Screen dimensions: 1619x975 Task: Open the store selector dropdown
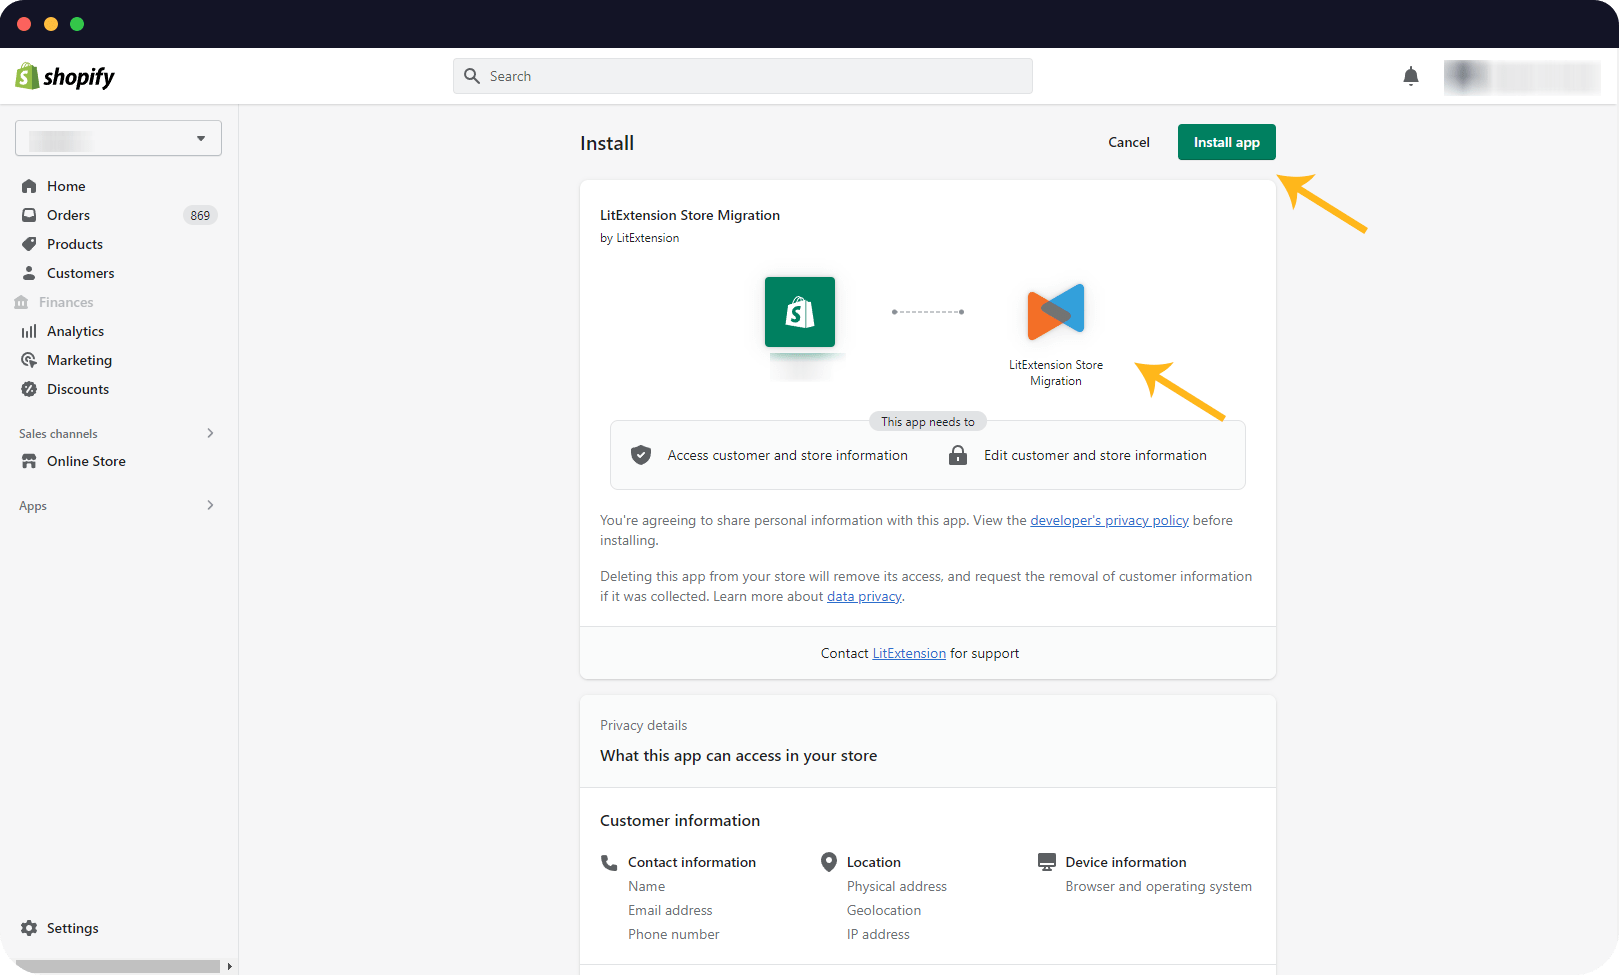click(x=118, y=138)
